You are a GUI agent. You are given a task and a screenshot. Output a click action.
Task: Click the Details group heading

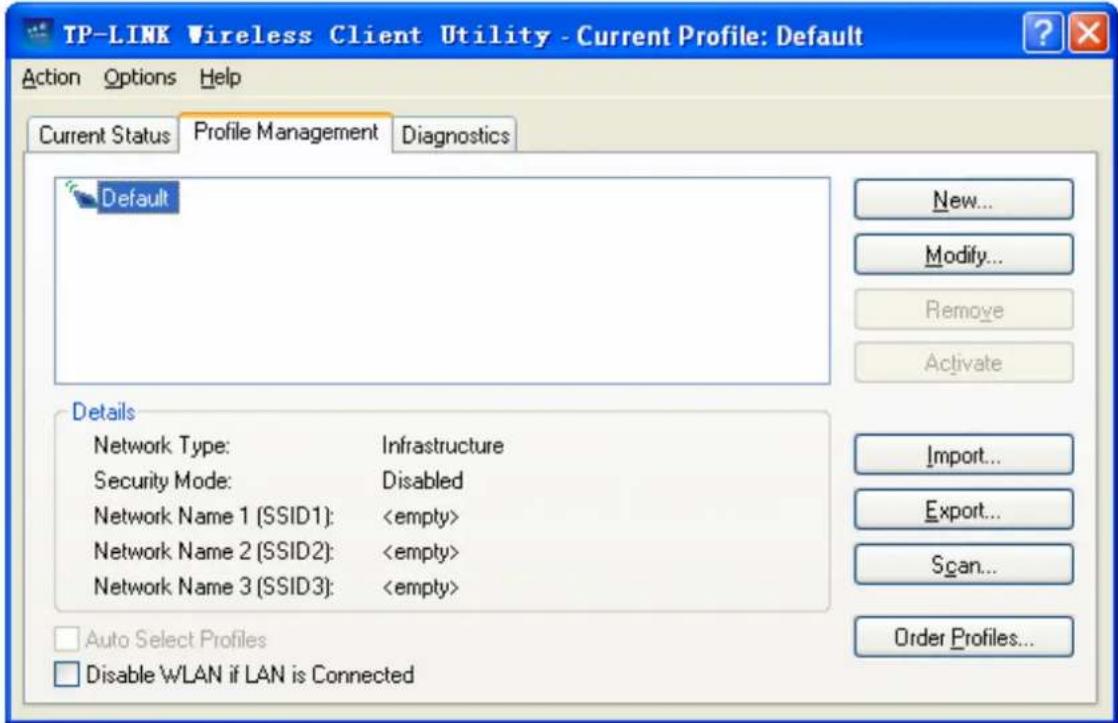pyautogui.click(x=103, y=412)
